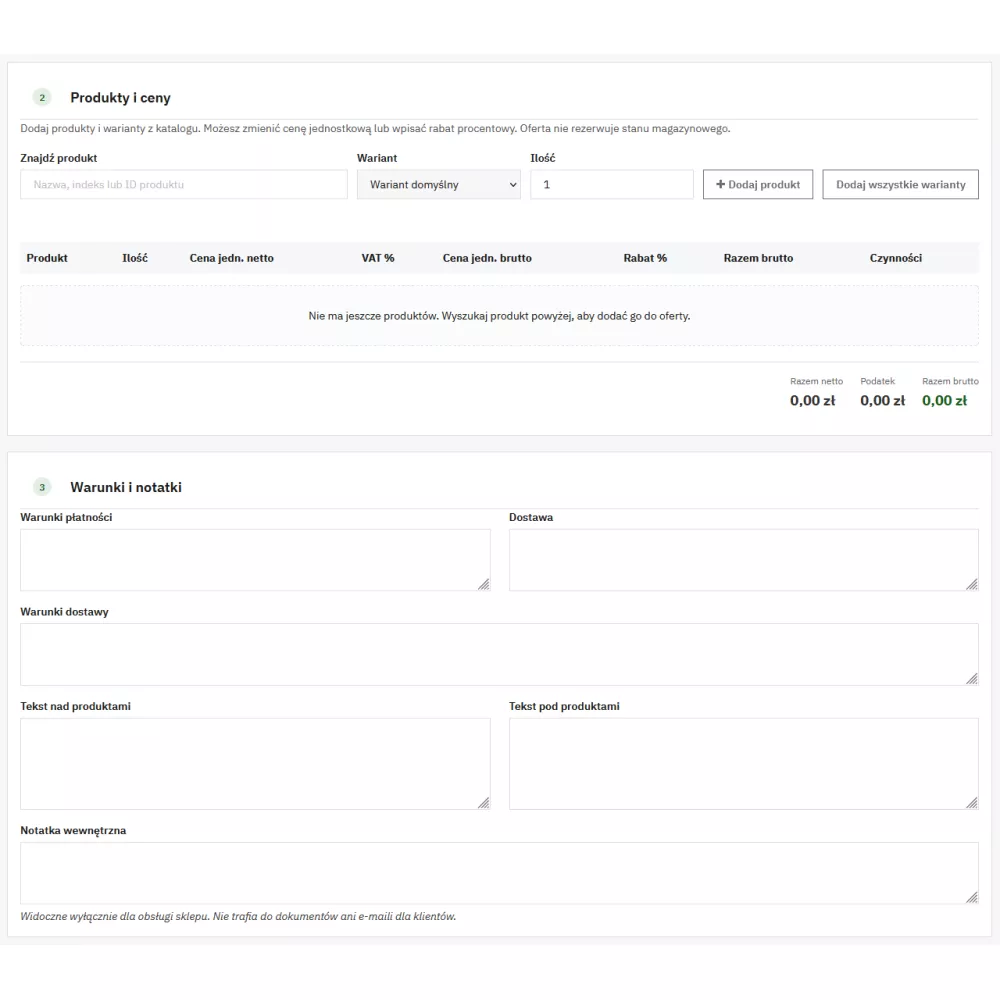Click resize handle of Tekst pod produktami
The image size is (1000, 1000).
972,803
